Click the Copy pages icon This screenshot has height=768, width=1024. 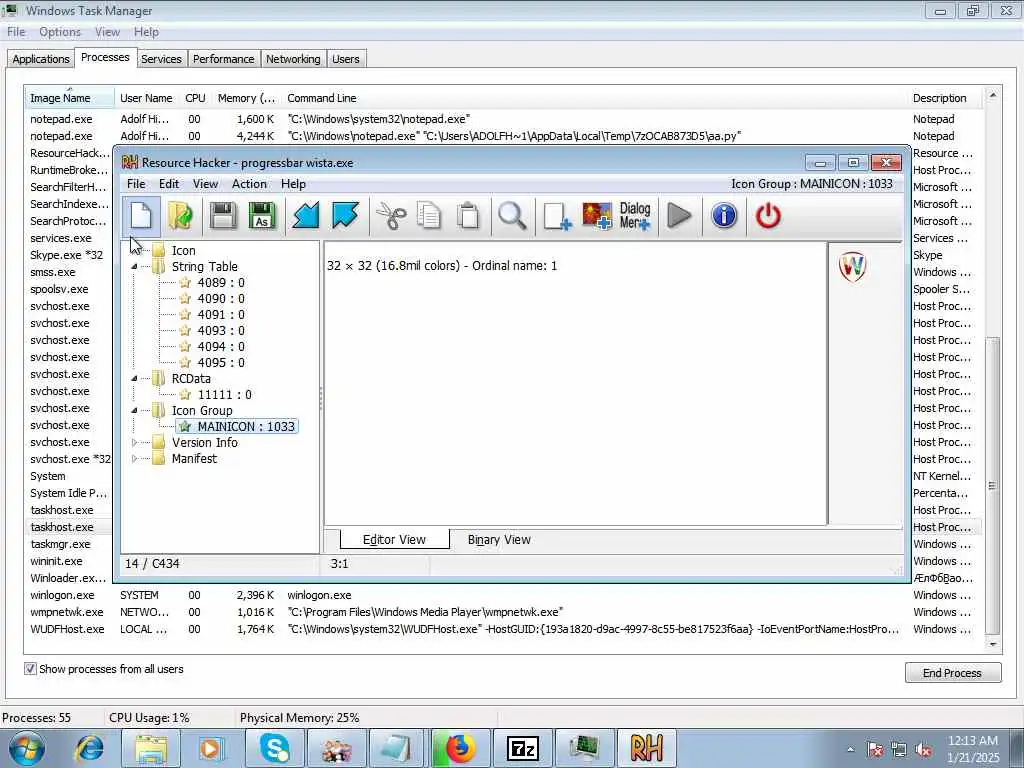pyautogui.click(x=429, y=216)
